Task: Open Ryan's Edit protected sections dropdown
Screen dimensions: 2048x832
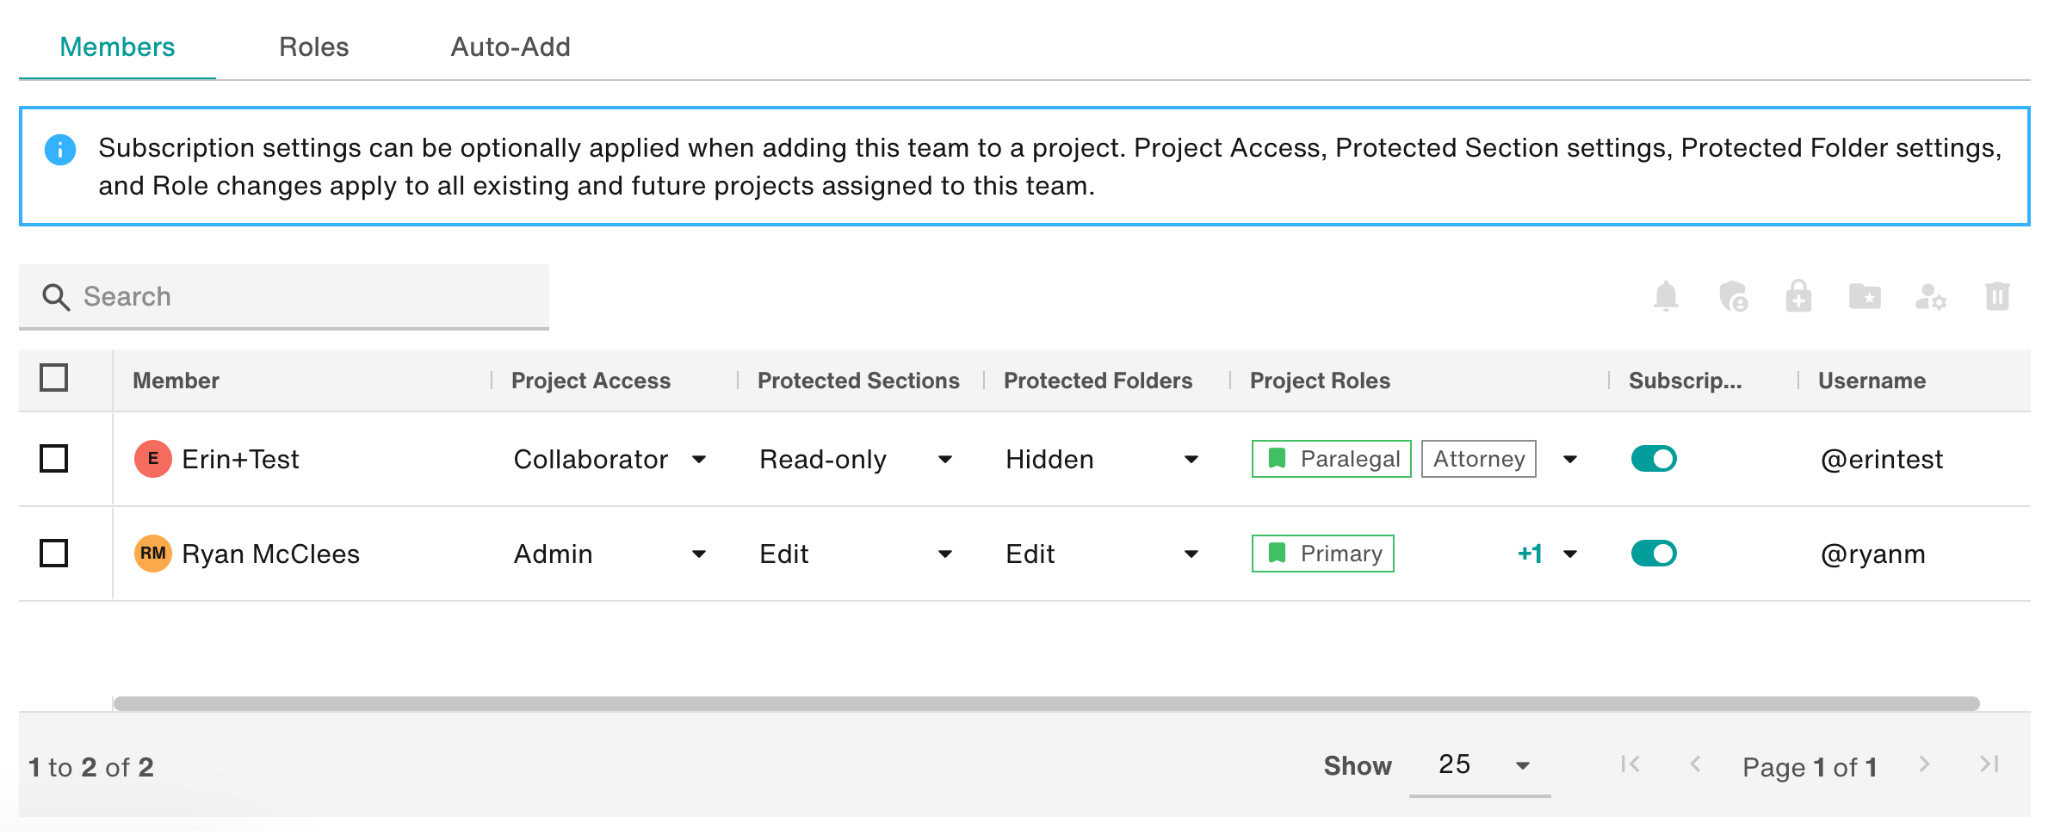Action: point(857,554)
